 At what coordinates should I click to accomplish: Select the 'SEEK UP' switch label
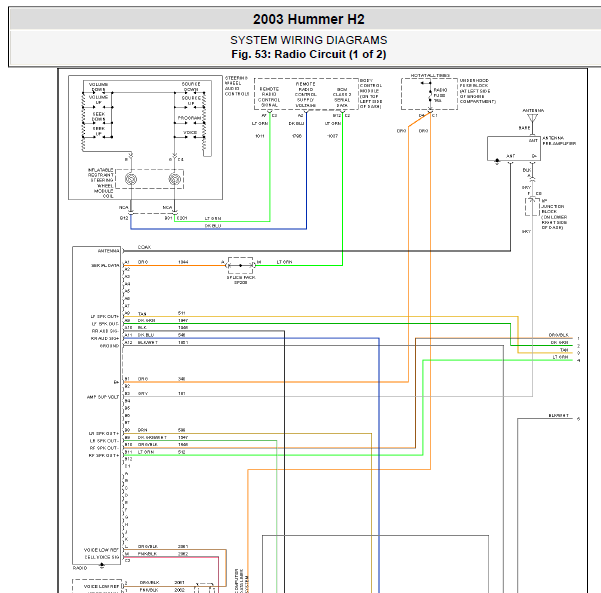[99, 131]
